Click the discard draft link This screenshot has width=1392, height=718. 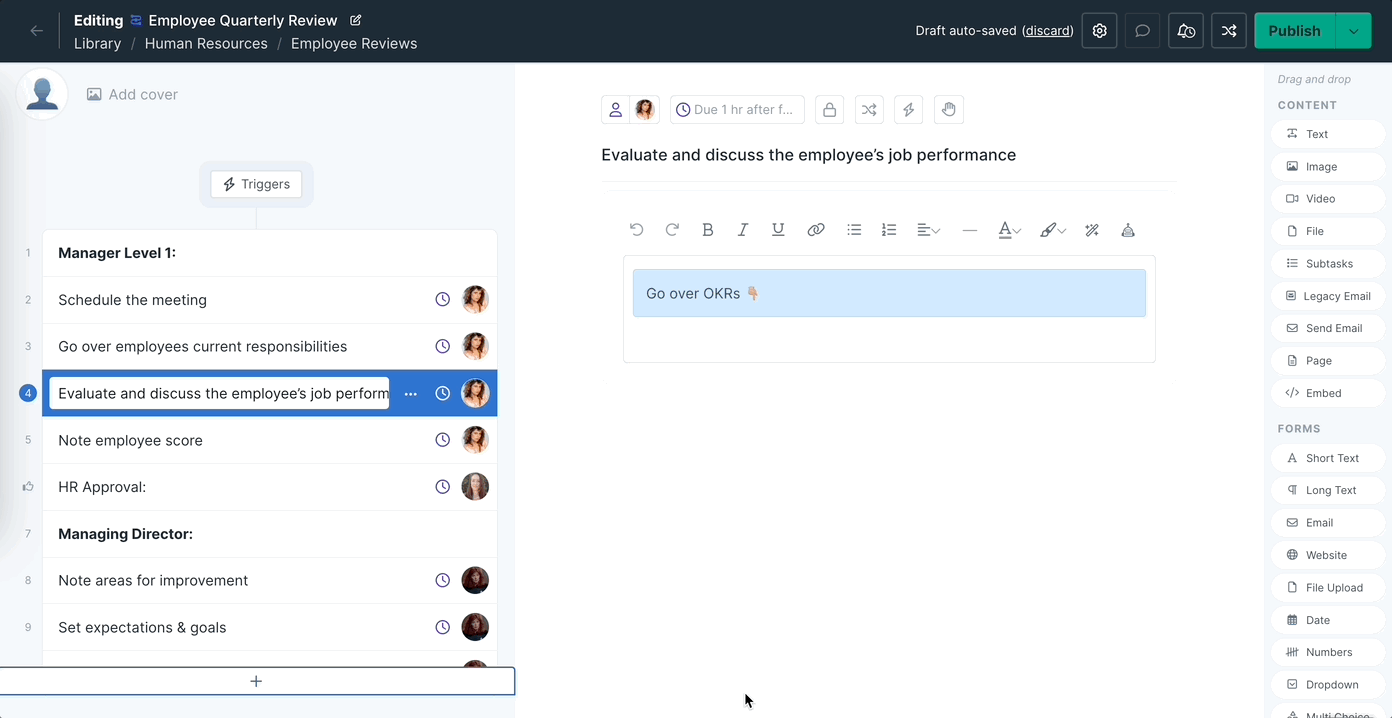[1048, 31]
